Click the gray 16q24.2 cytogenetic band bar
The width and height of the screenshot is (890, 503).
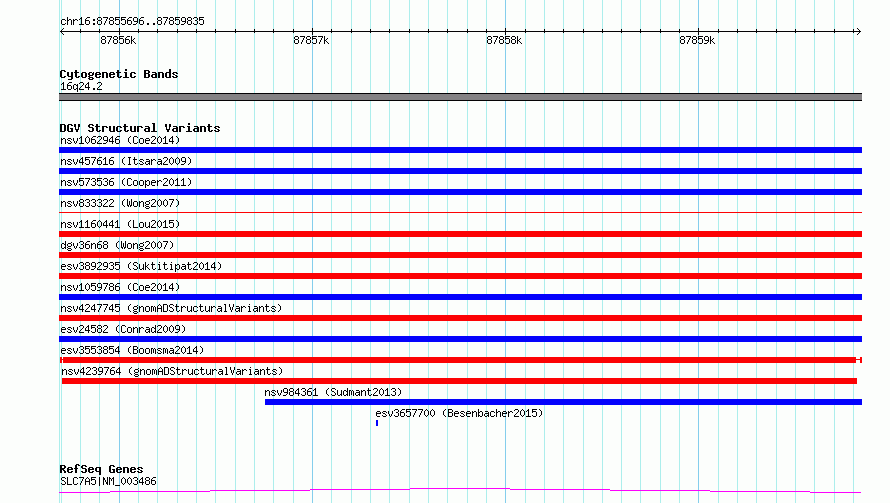[x=460, y=97]
